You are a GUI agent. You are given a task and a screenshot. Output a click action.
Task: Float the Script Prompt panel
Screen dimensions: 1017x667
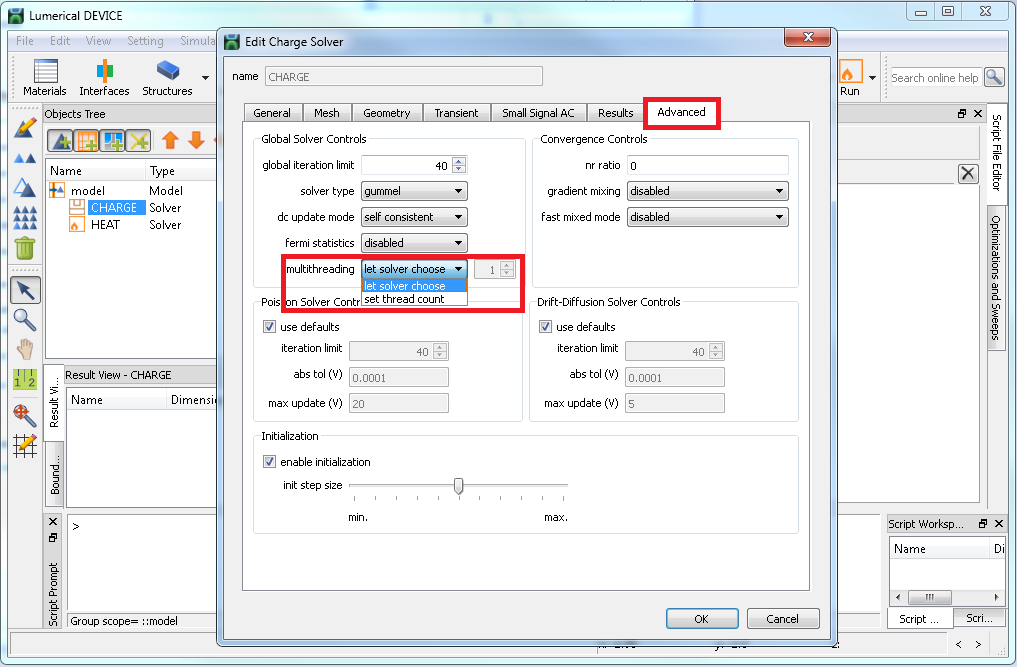point(53,537)
